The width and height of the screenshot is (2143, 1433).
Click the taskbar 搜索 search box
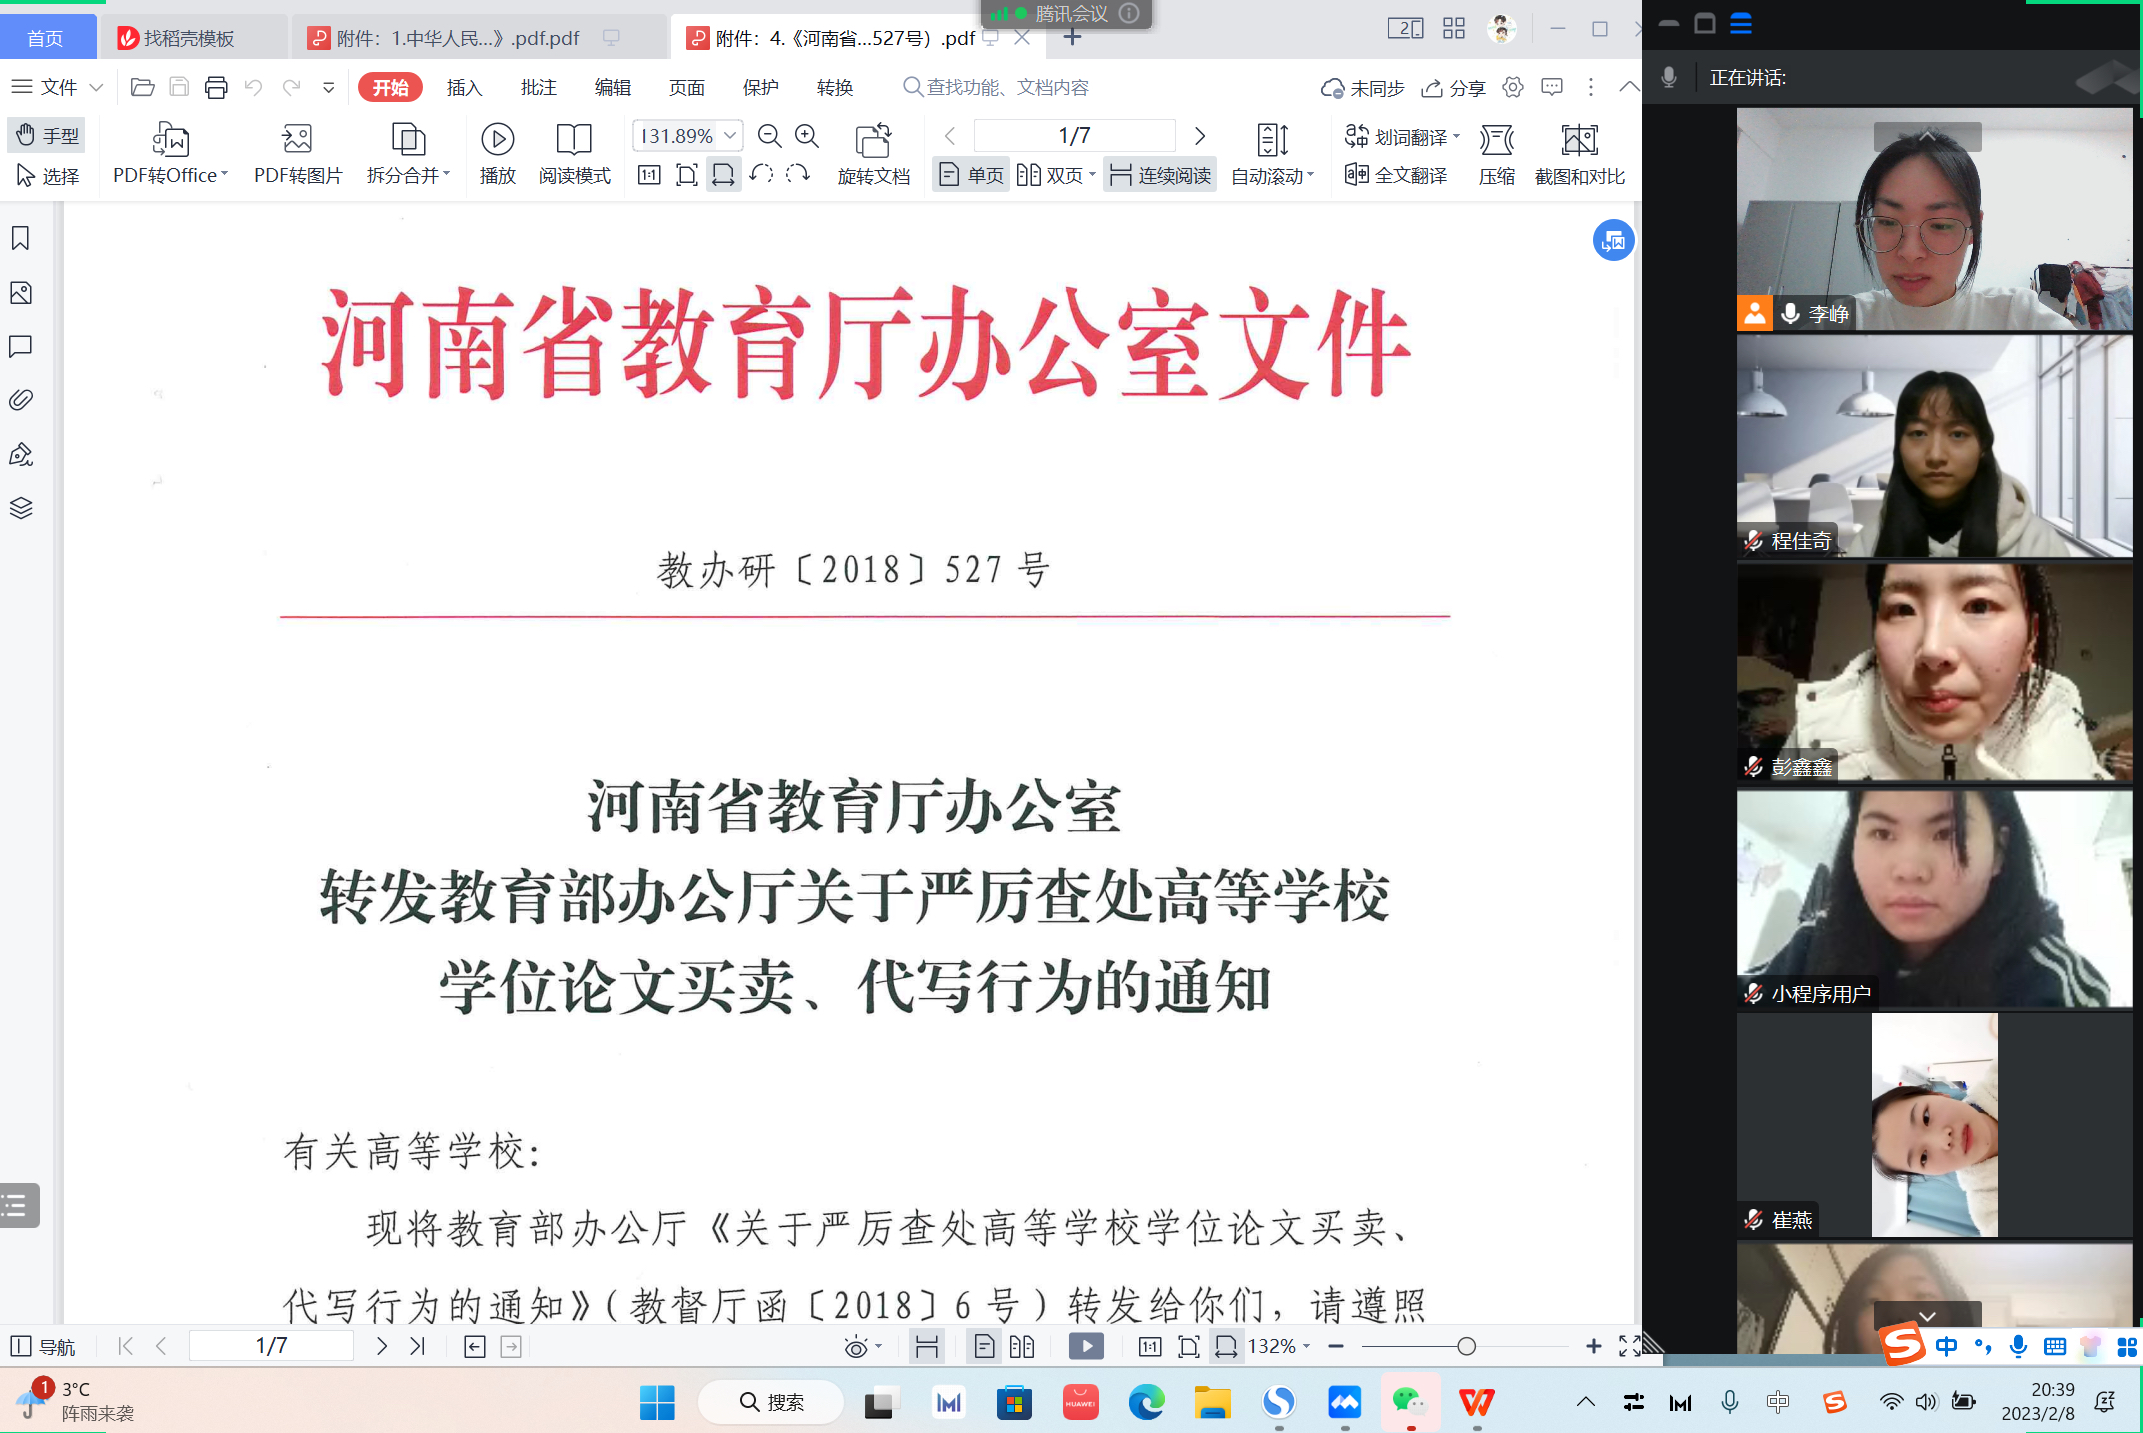point(771,1402)
